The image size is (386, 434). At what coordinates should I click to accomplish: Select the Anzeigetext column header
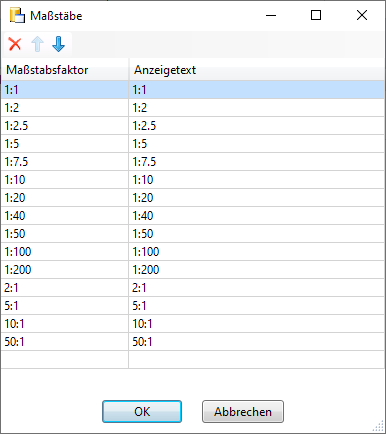point(256,70)
